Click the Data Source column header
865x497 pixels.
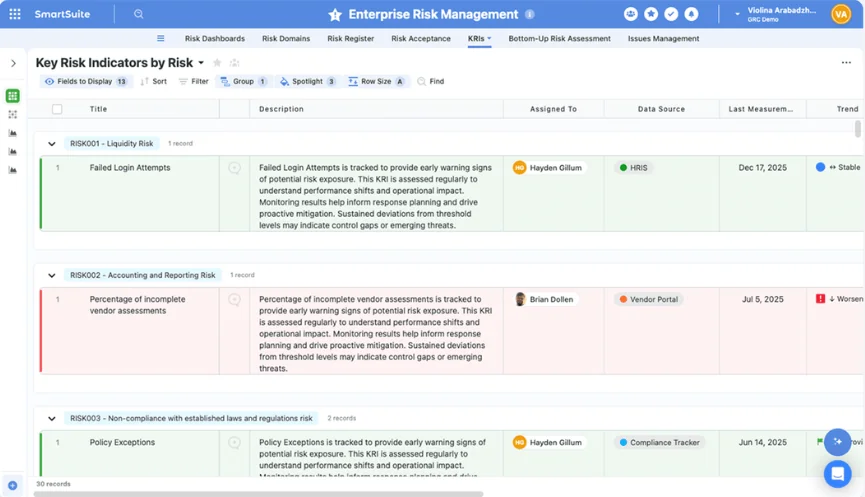pyautogui.click(x=661, y=109)
